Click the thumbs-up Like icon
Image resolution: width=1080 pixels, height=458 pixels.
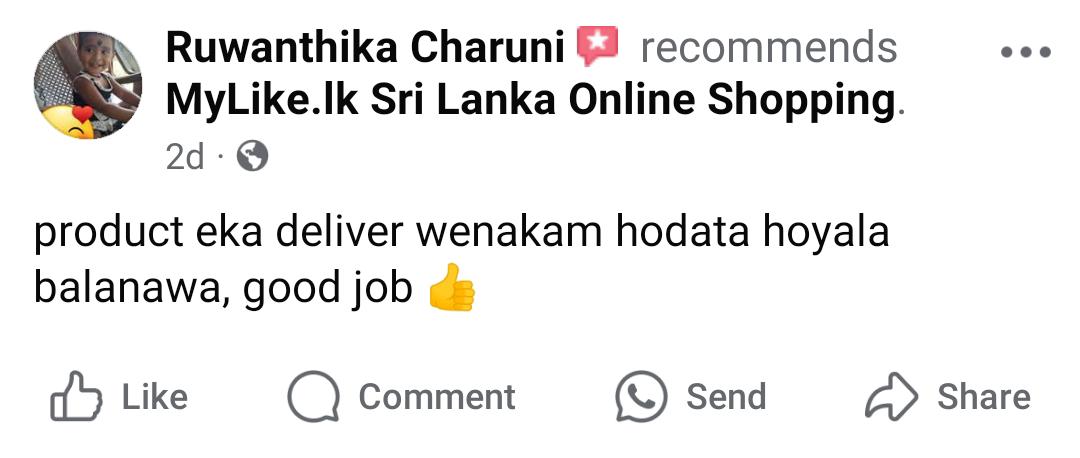(x=76, y=396)
